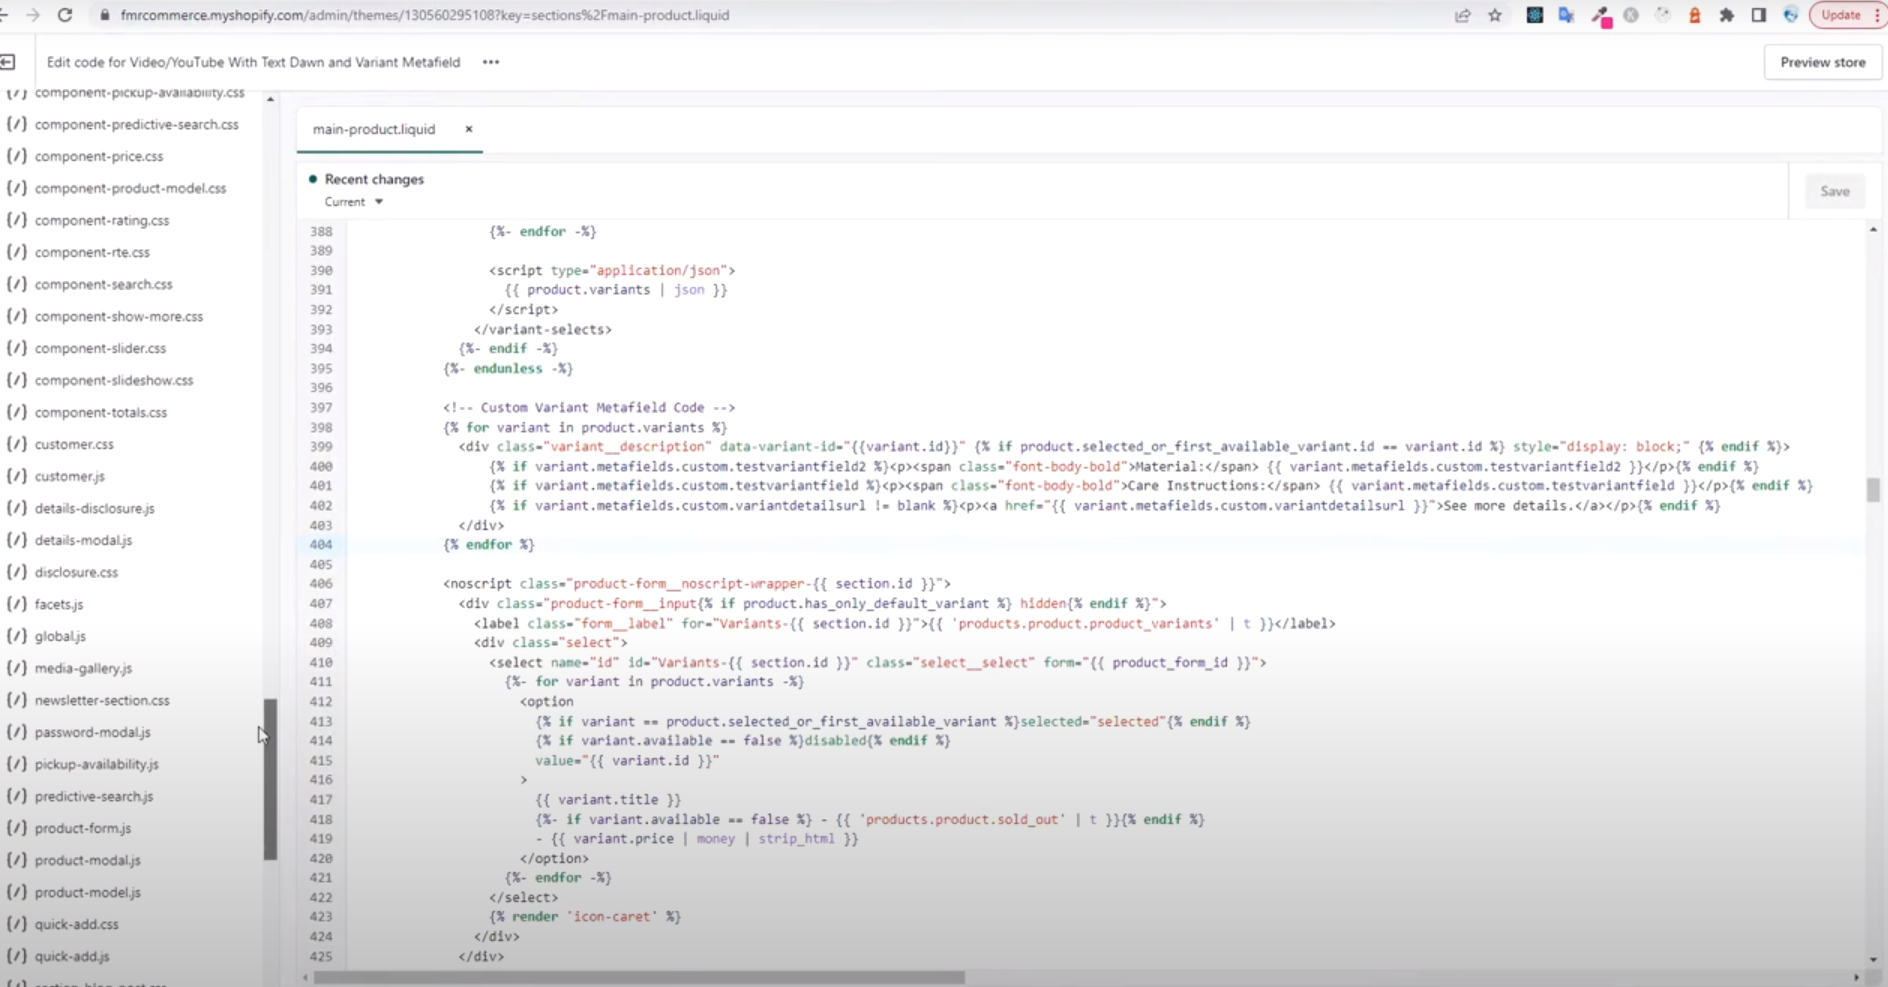Click the Save button
Image resolution: width=1888 pixels, height=987 pixels.
[x=1834, y=191]
